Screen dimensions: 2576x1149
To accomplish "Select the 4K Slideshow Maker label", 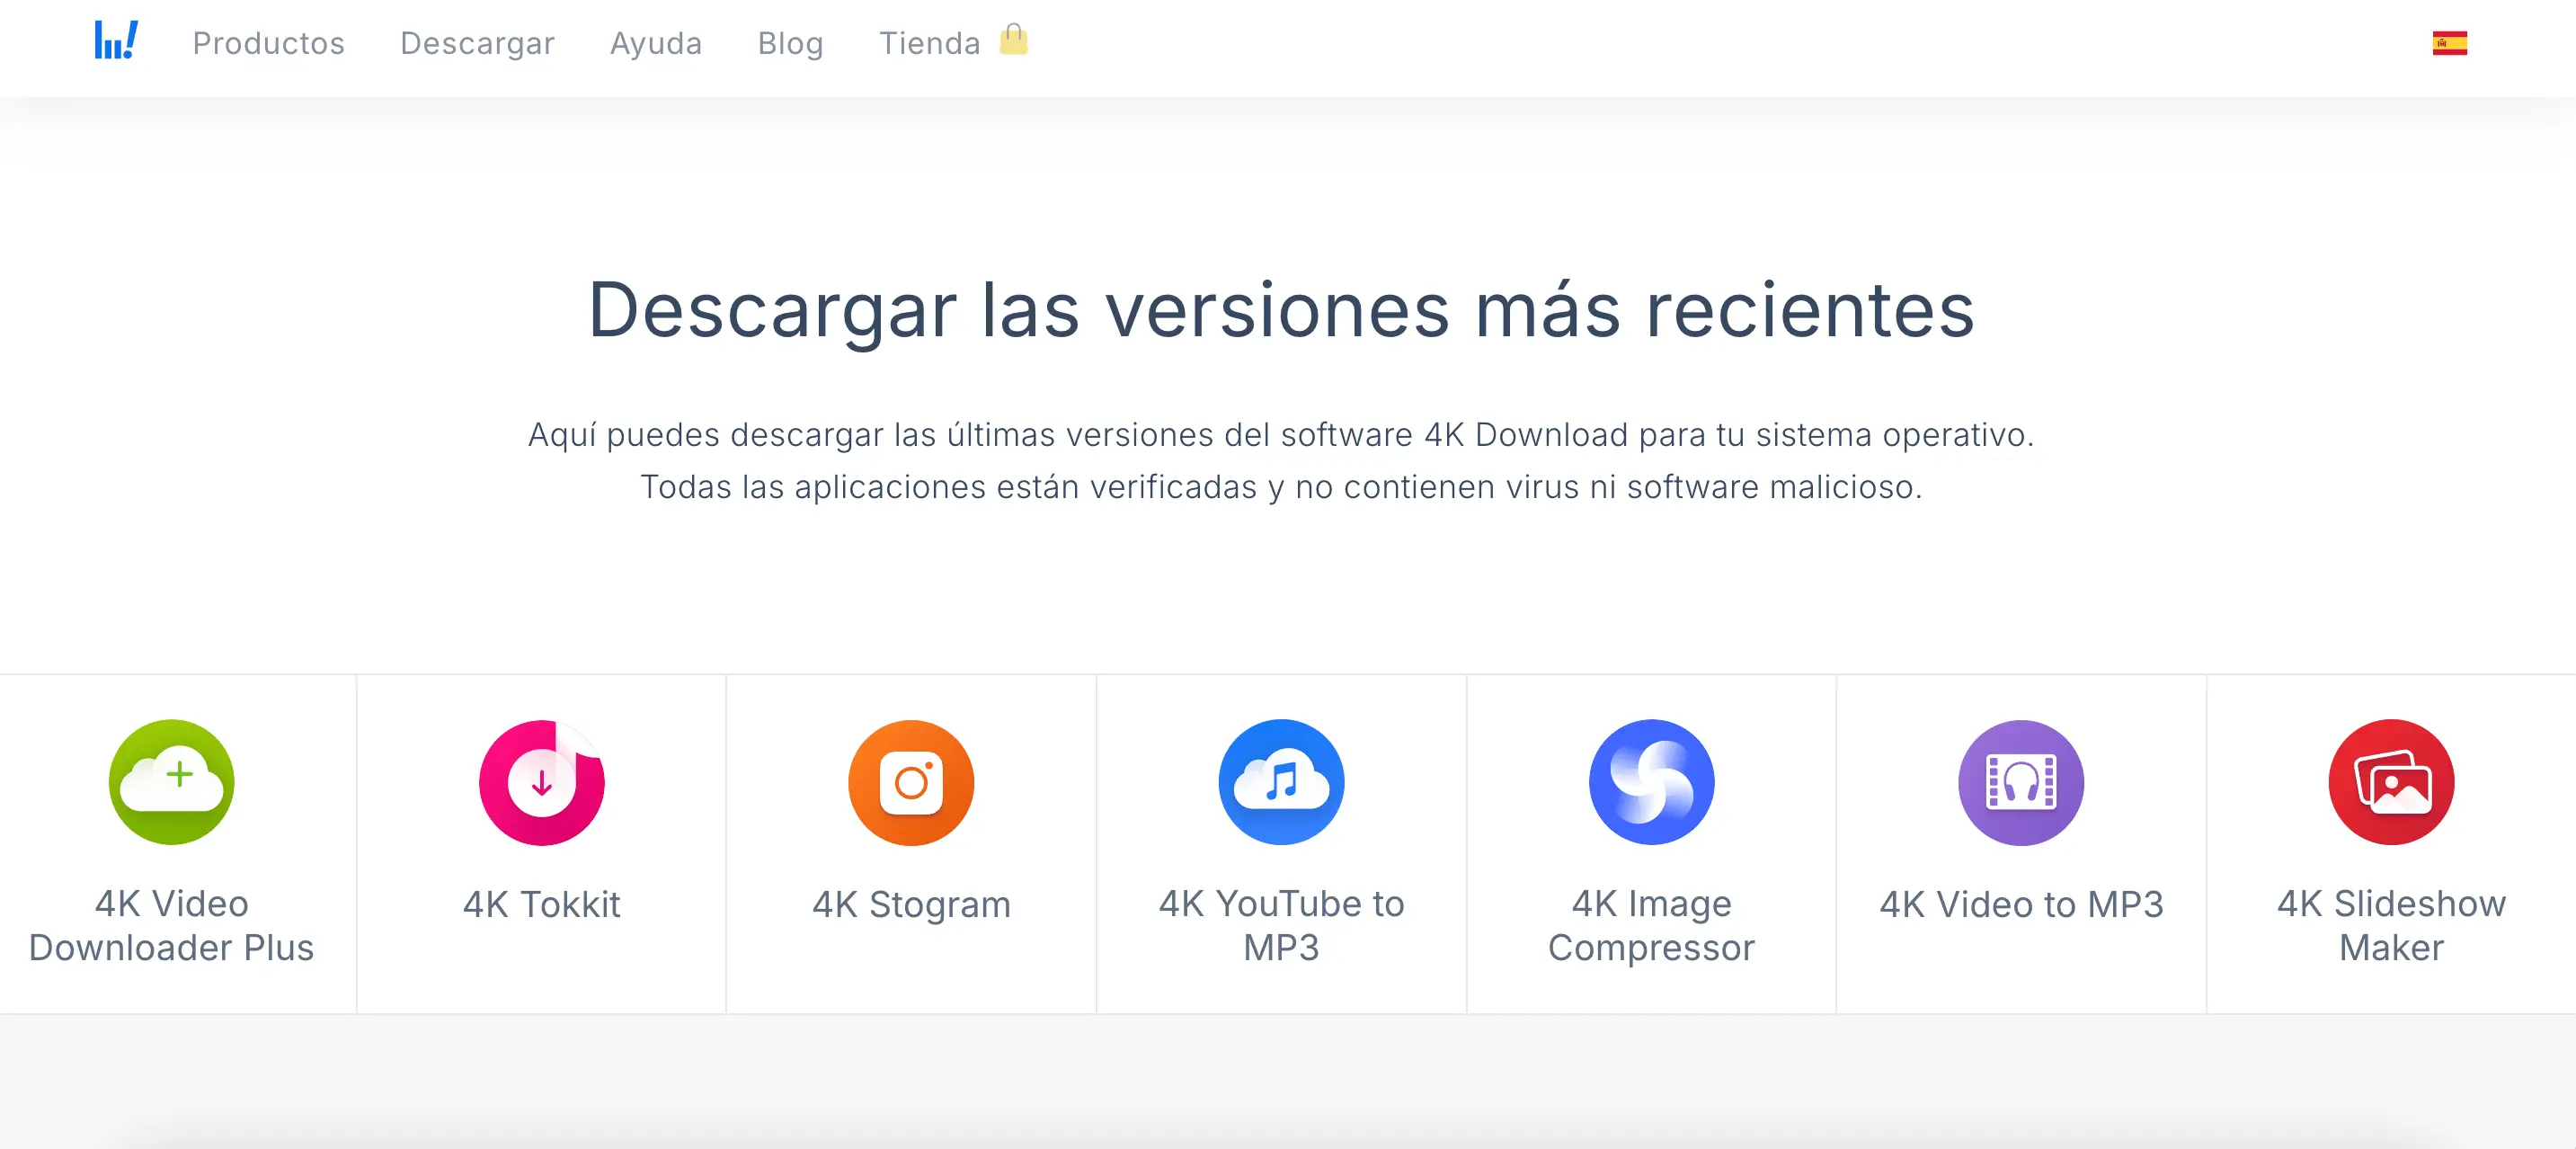I will click(x=2391, y=925).
